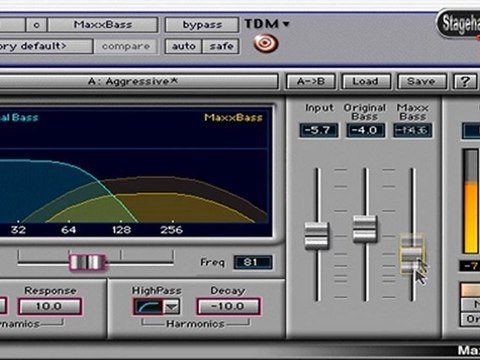Image resolution: width=480 pixels, height=360 pixels.
Task: Click the HighPass filter curve icon
Action: click(149, 307)
